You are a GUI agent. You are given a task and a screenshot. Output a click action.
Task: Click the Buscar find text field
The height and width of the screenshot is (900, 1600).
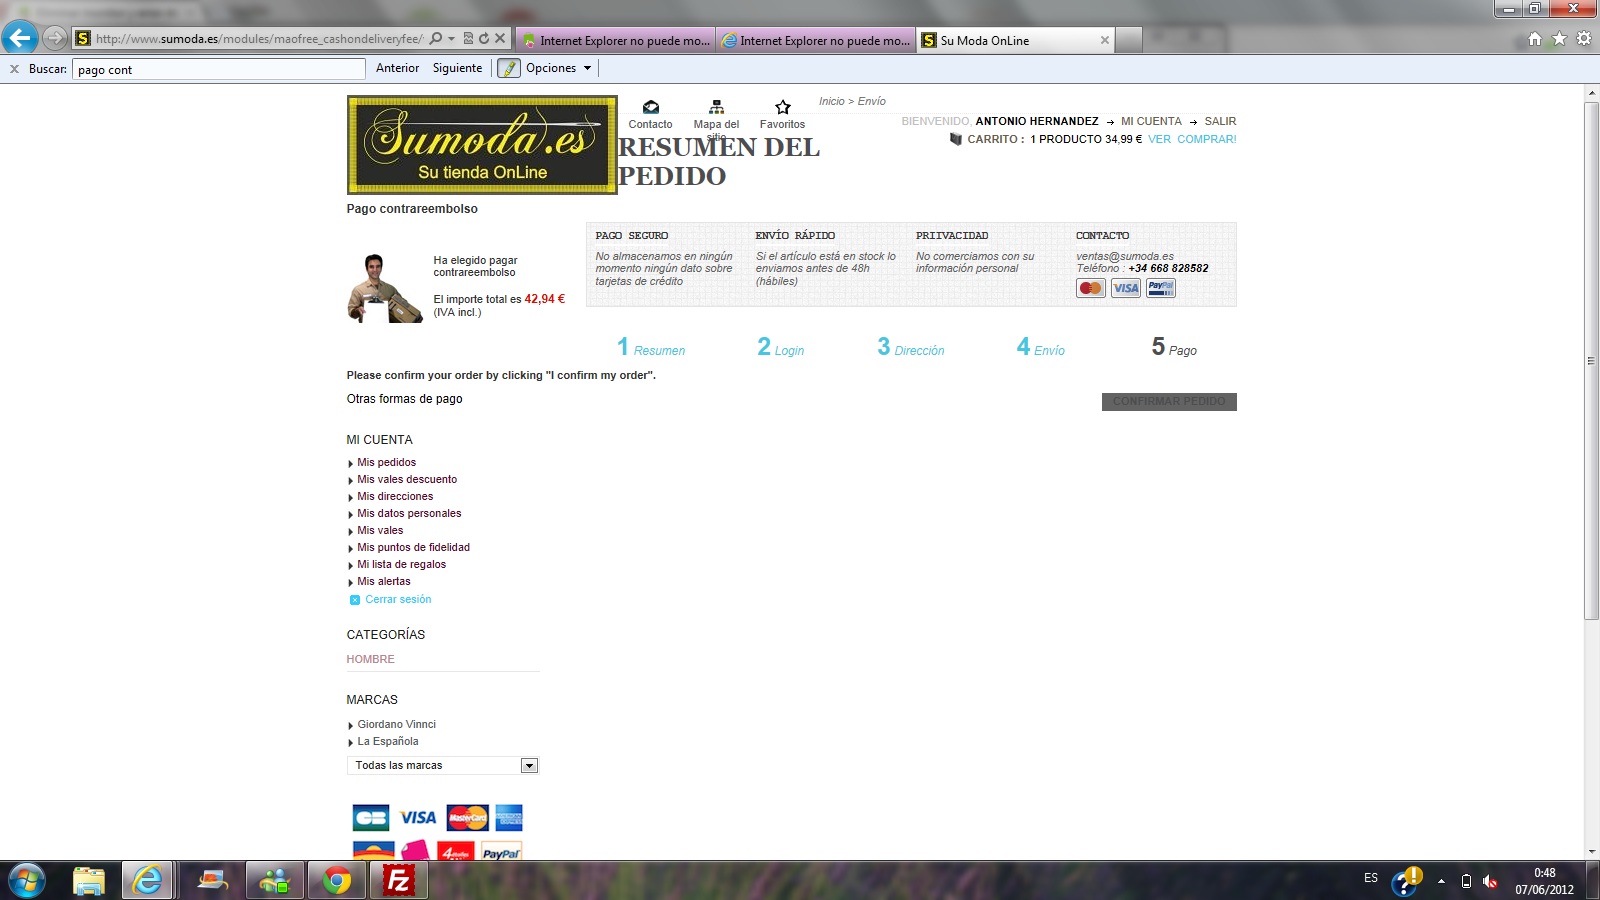tap(219, 69)
